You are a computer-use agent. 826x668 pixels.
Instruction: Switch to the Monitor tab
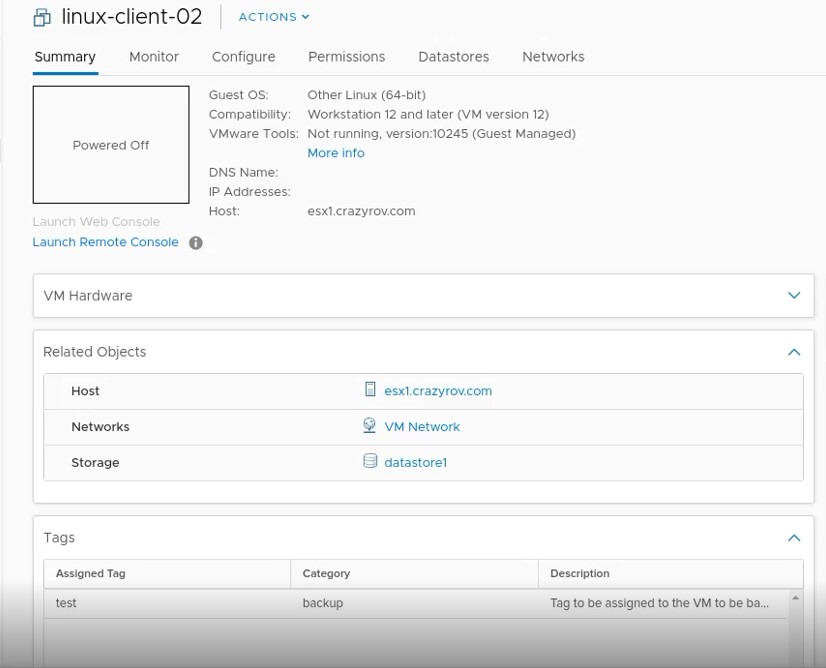pyautogui.click(x=154, y=57)
